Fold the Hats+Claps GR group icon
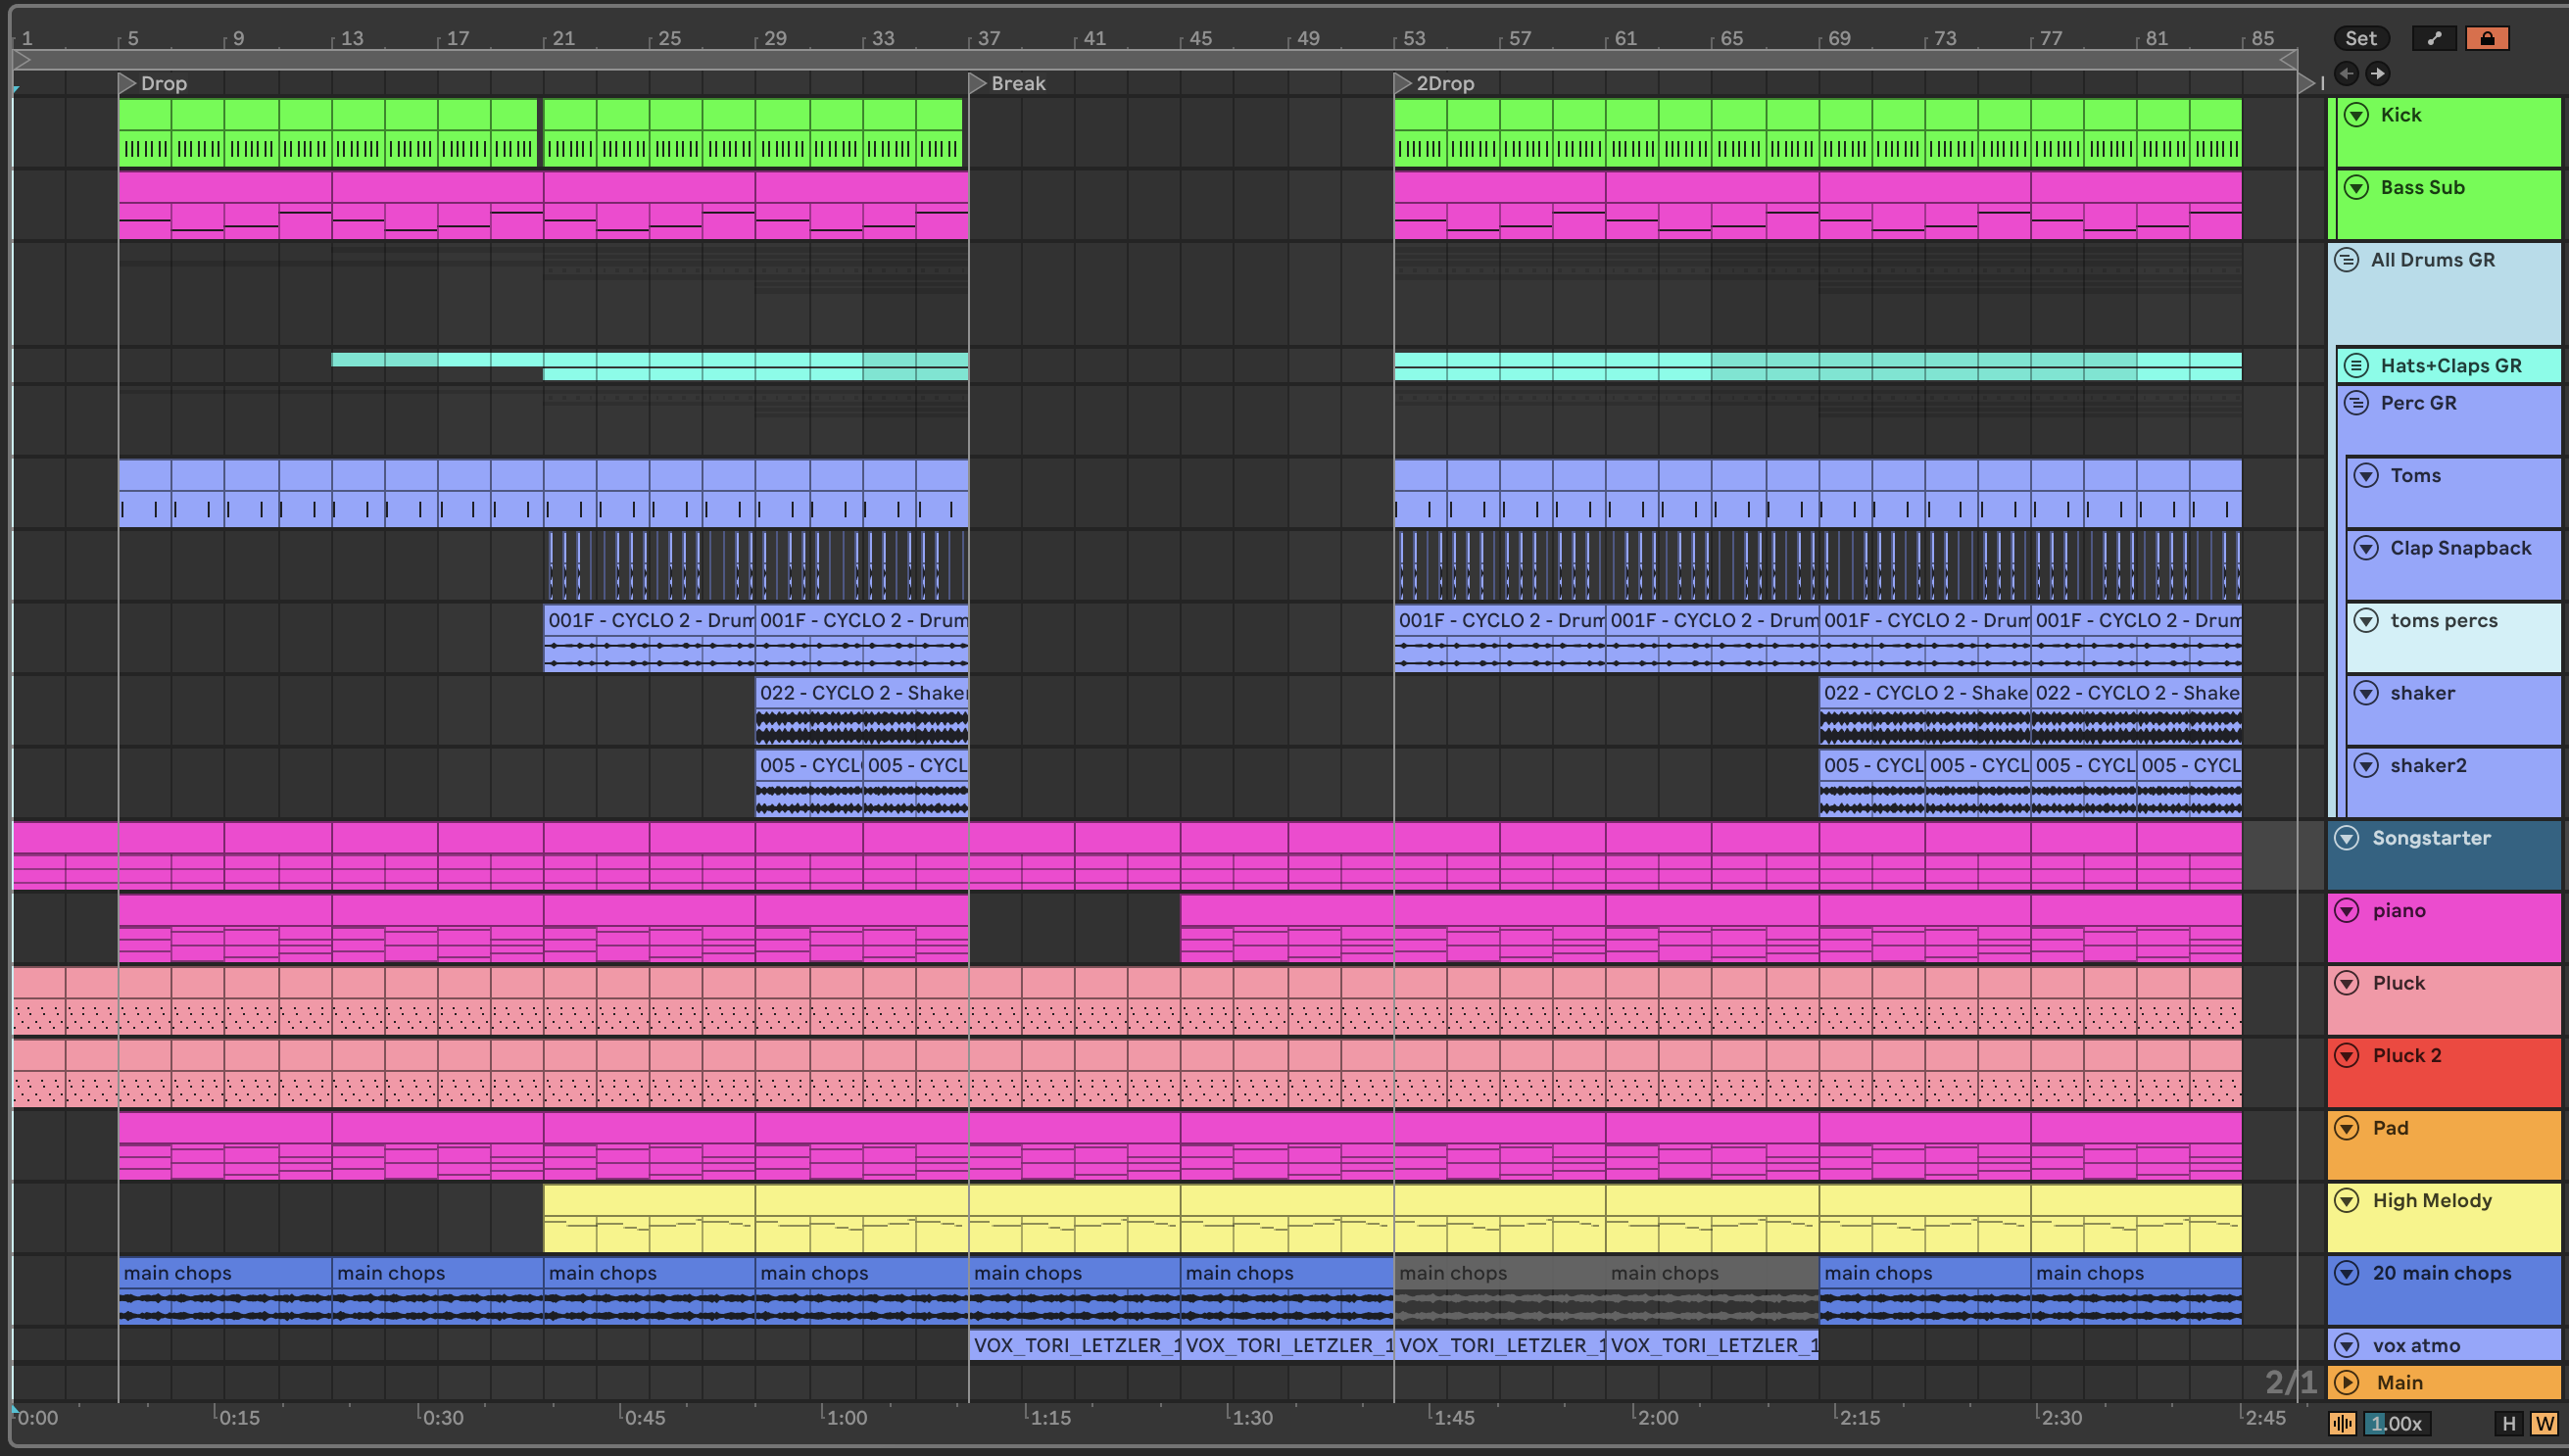Screen dimensions: 2569x1456 (2356, 365)
